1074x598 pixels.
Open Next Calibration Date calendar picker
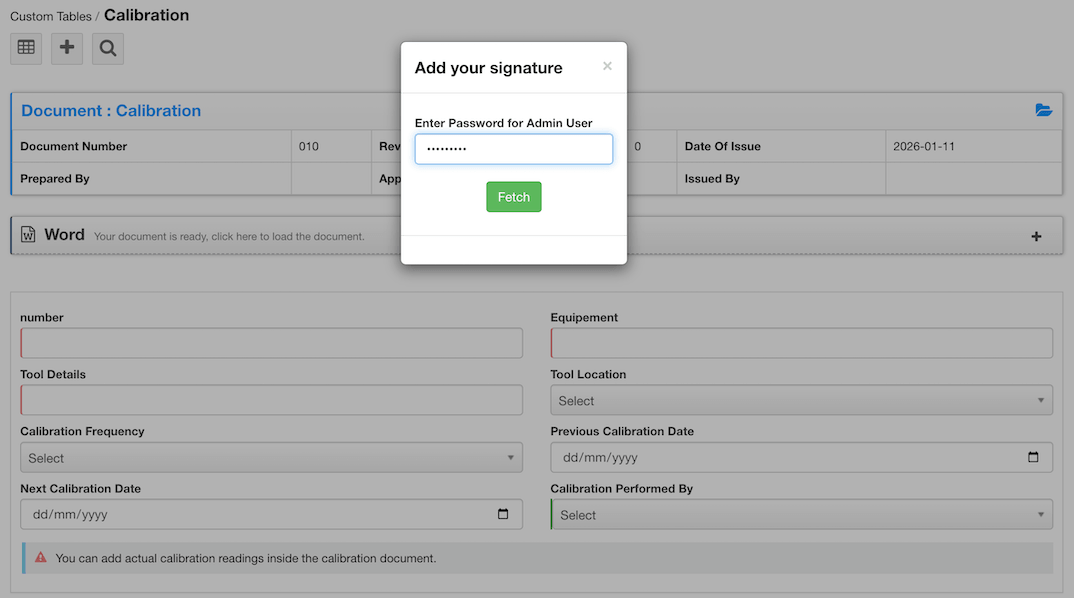coord(503,514)
